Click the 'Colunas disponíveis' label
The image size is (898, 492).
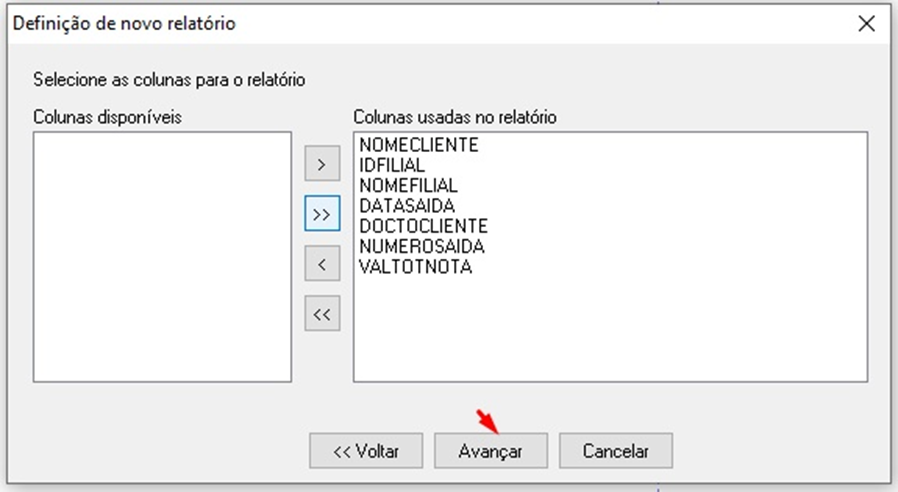[108, 117]
